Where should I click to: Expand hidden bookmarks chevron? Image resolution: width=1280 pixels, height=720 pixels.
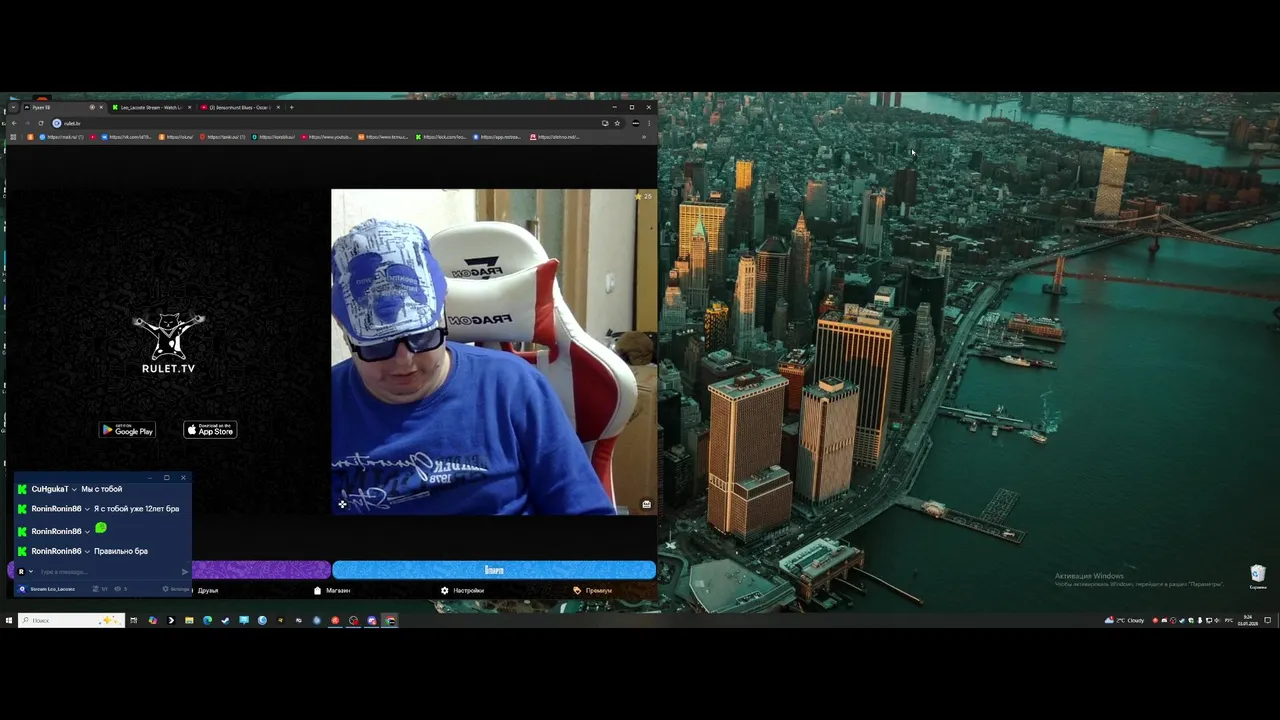click(x=643, y=137)
